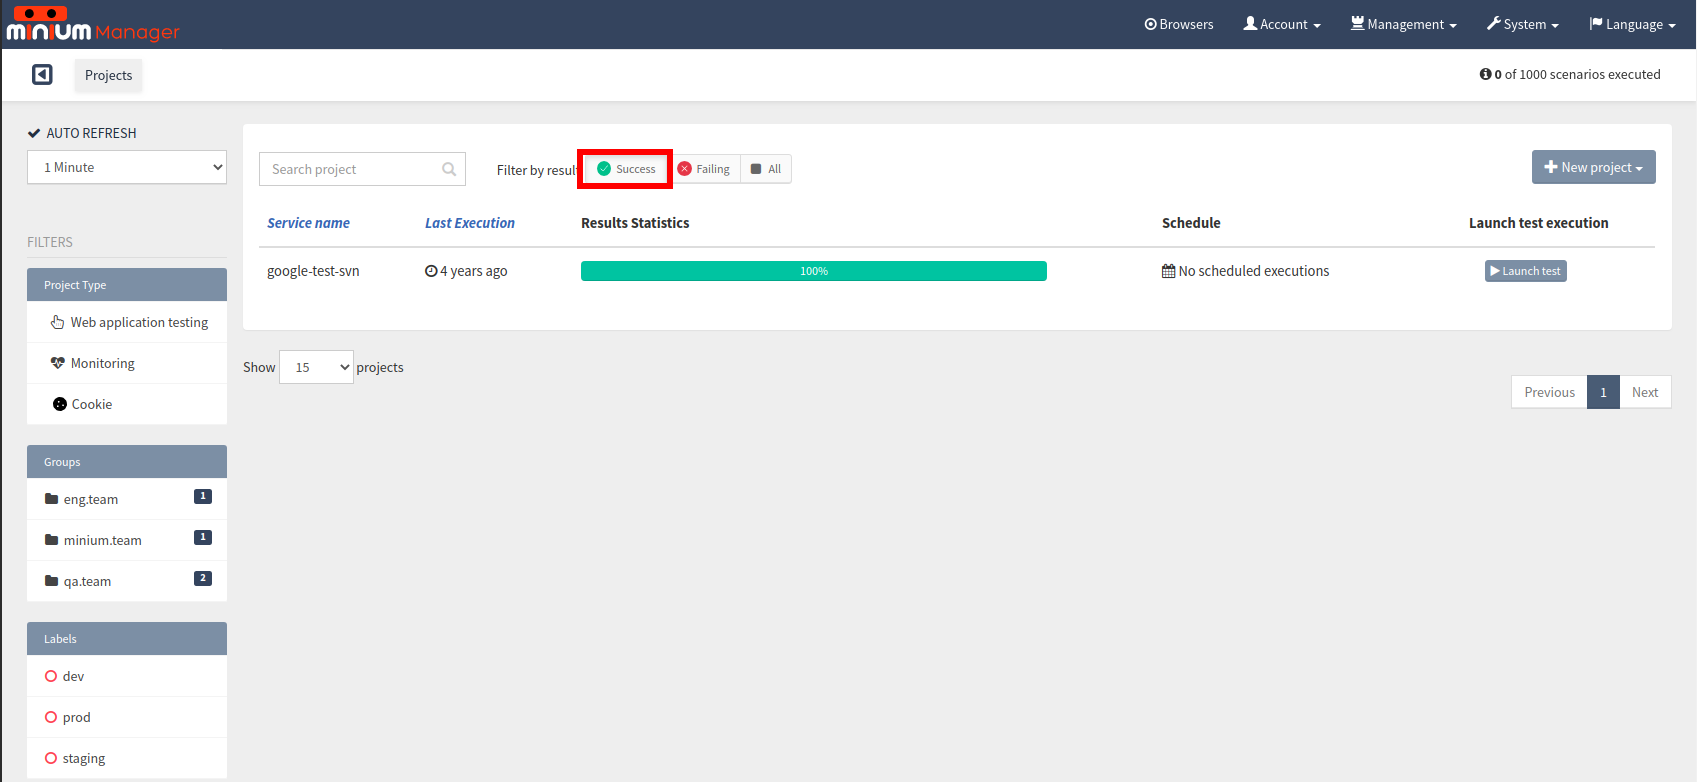
Task: Click the folder icon of minium.team
Action: coord(51,540)
